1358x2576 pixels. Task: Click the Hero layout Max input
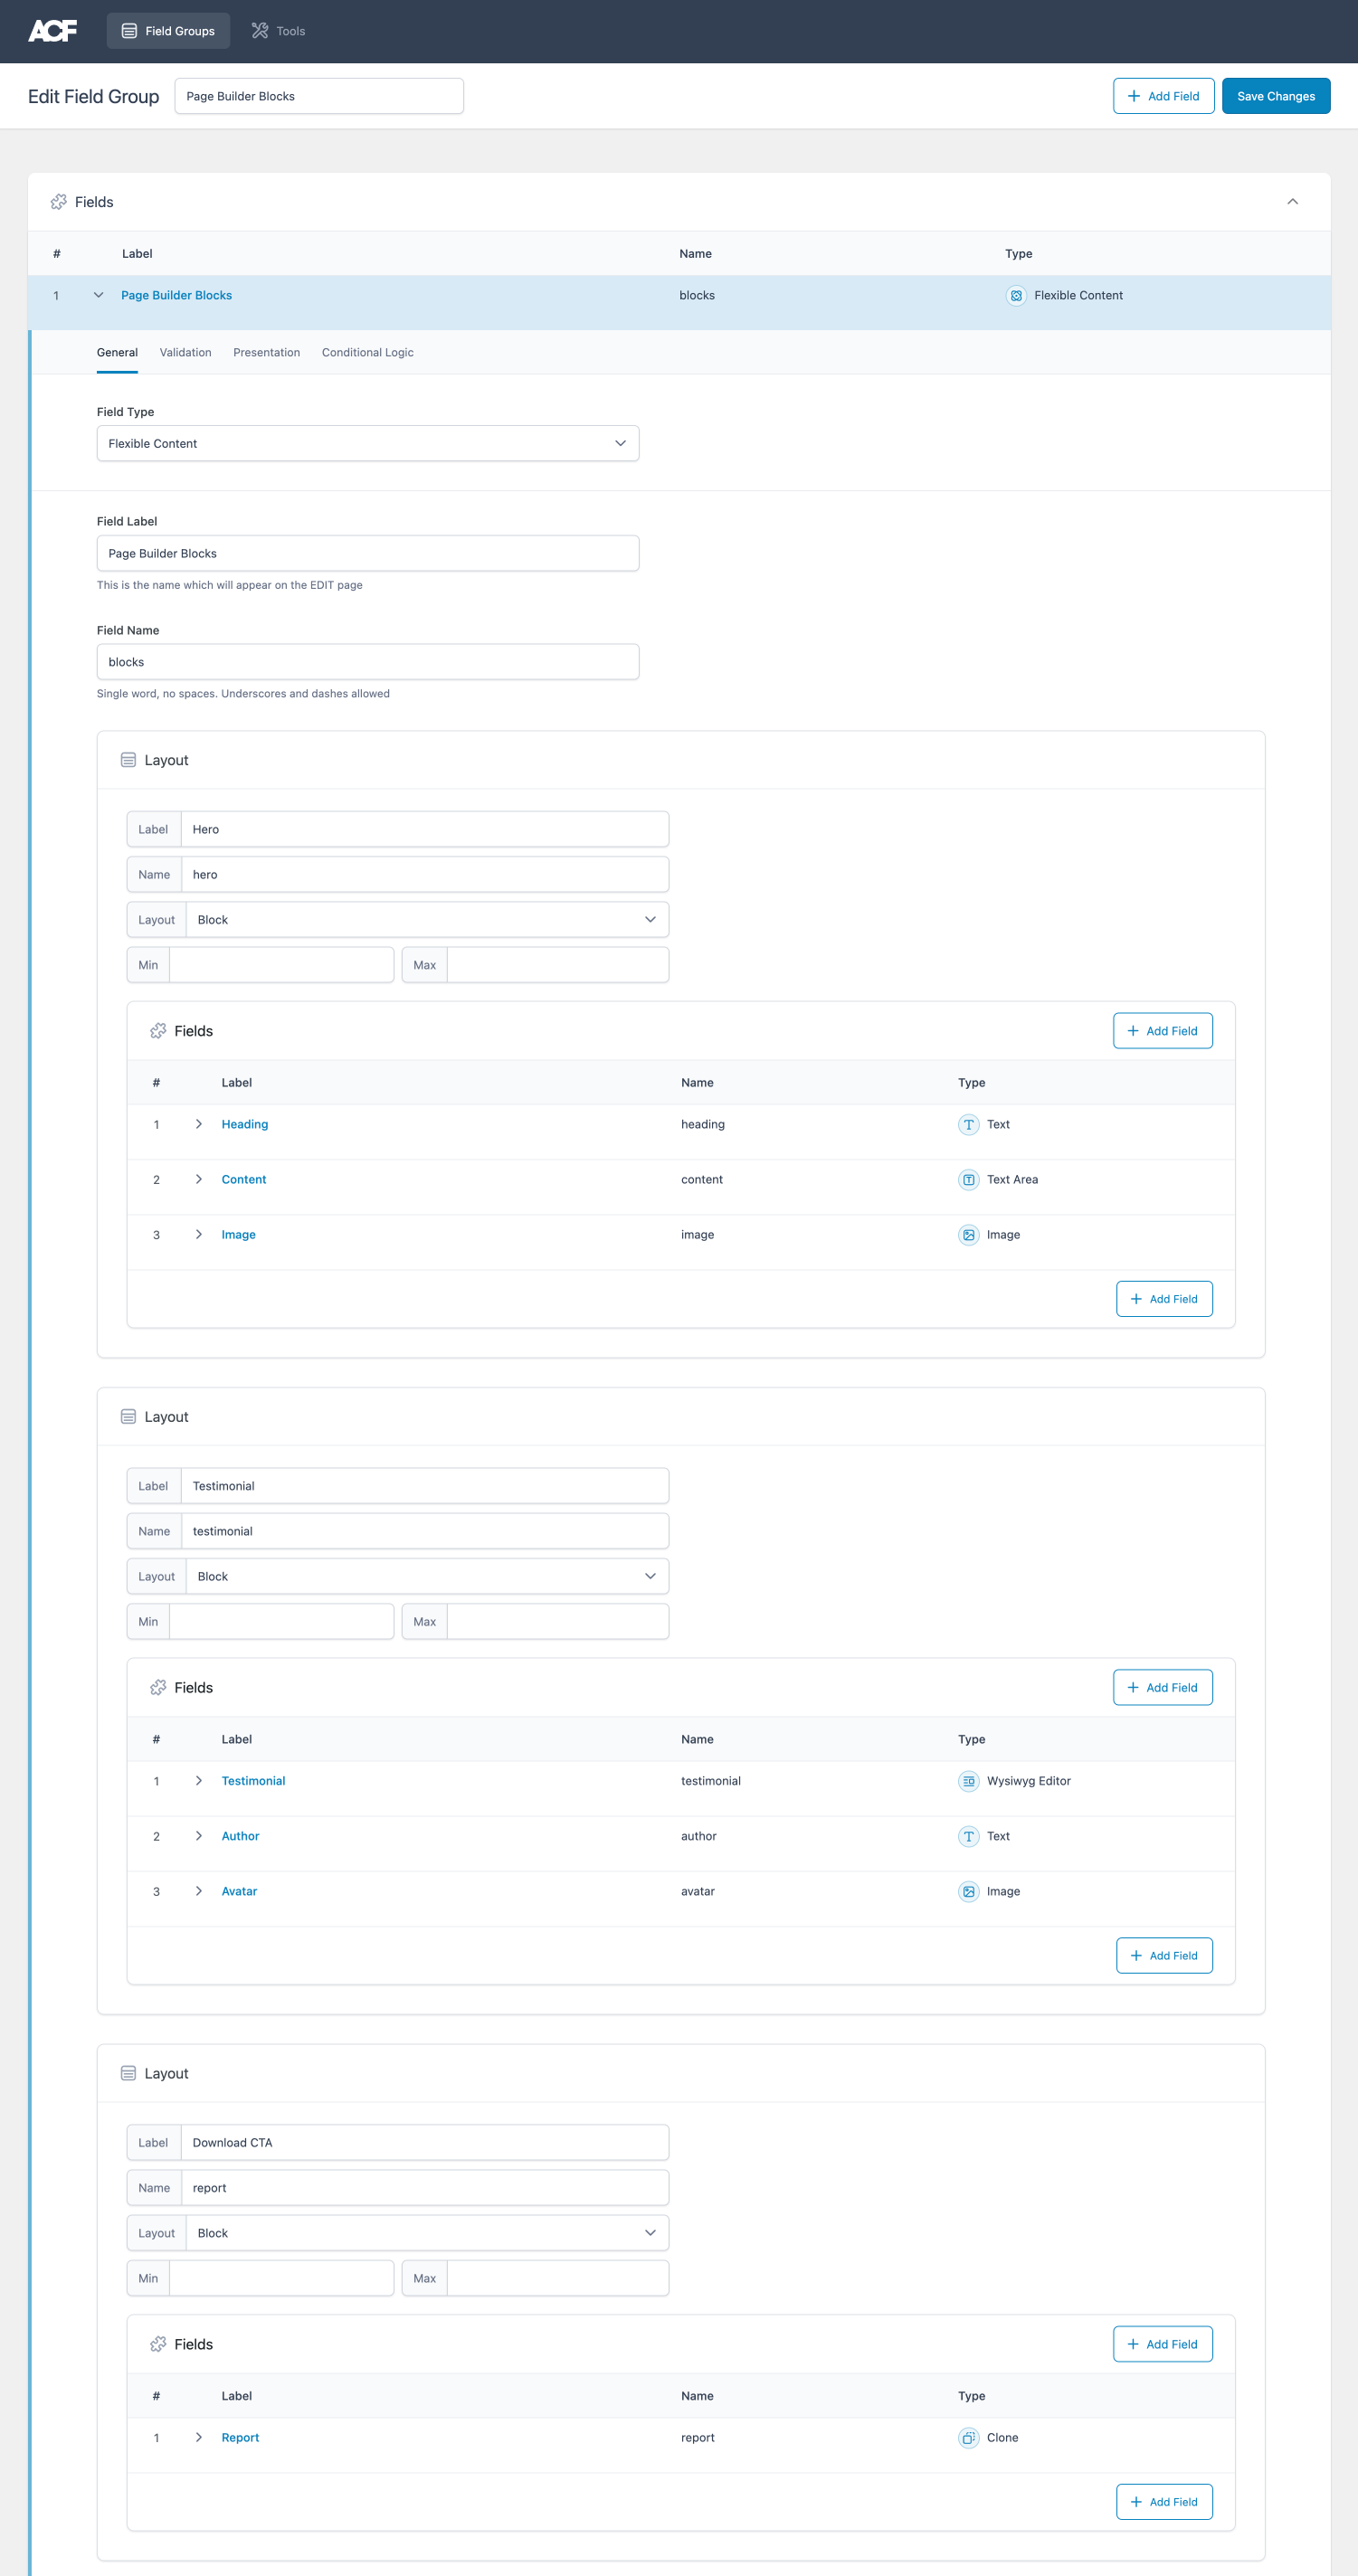click(x=557, y=965)
